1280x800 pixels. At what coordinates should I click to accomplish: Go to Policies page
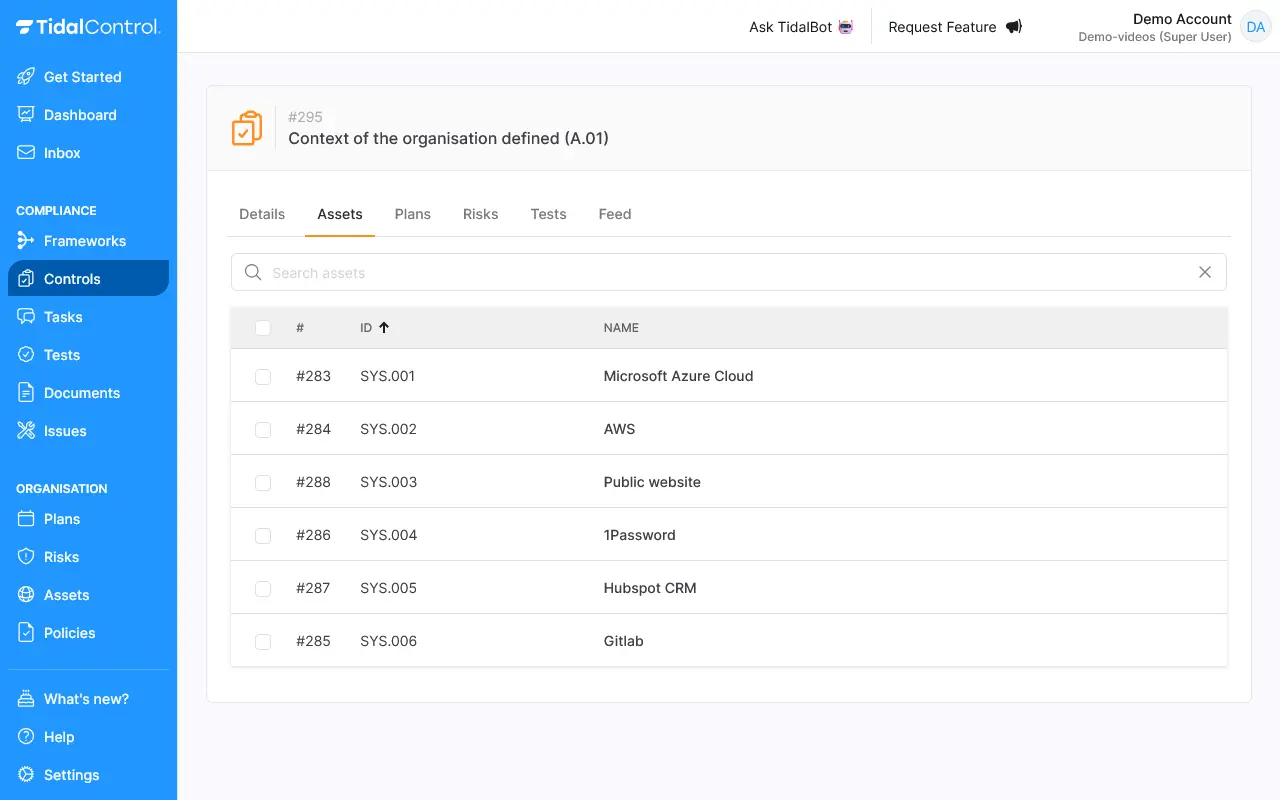point(88,633)
